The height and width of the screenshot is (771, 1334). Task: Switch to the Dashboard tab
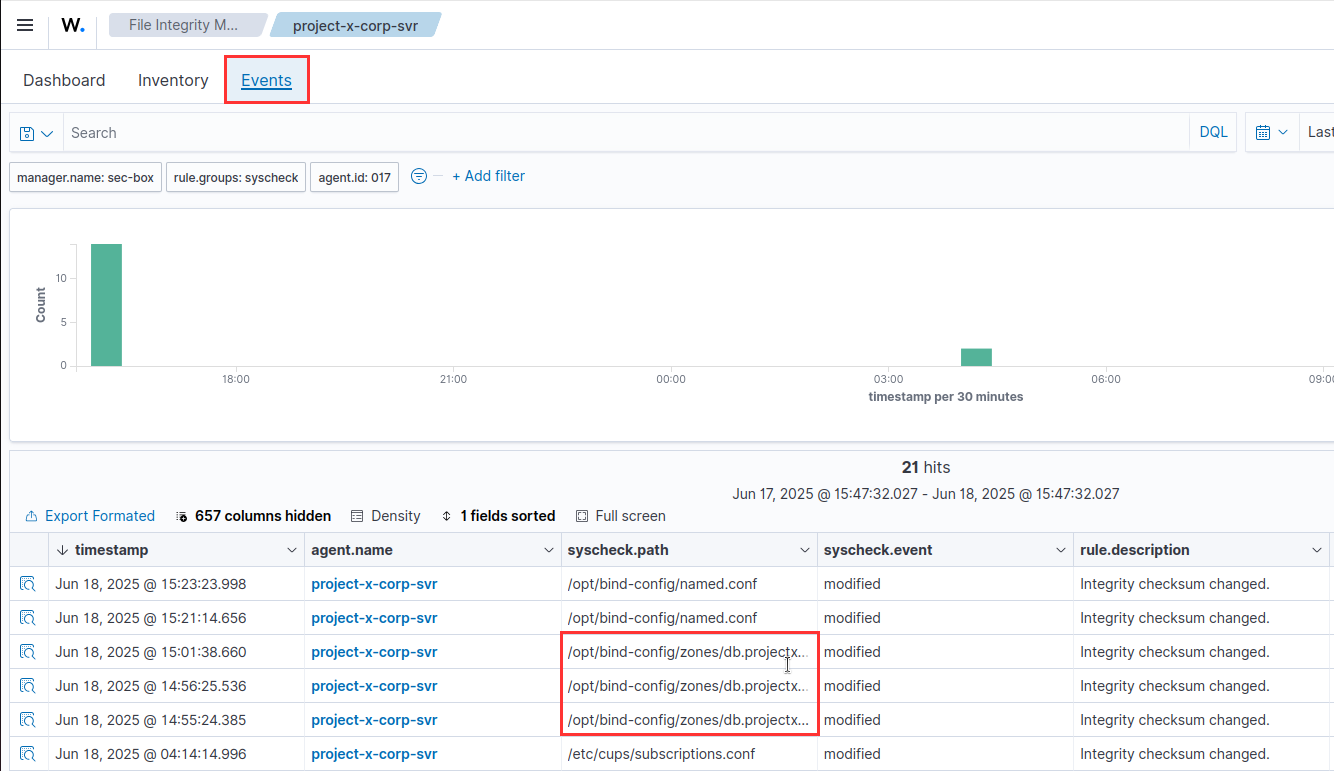(64, 80)
